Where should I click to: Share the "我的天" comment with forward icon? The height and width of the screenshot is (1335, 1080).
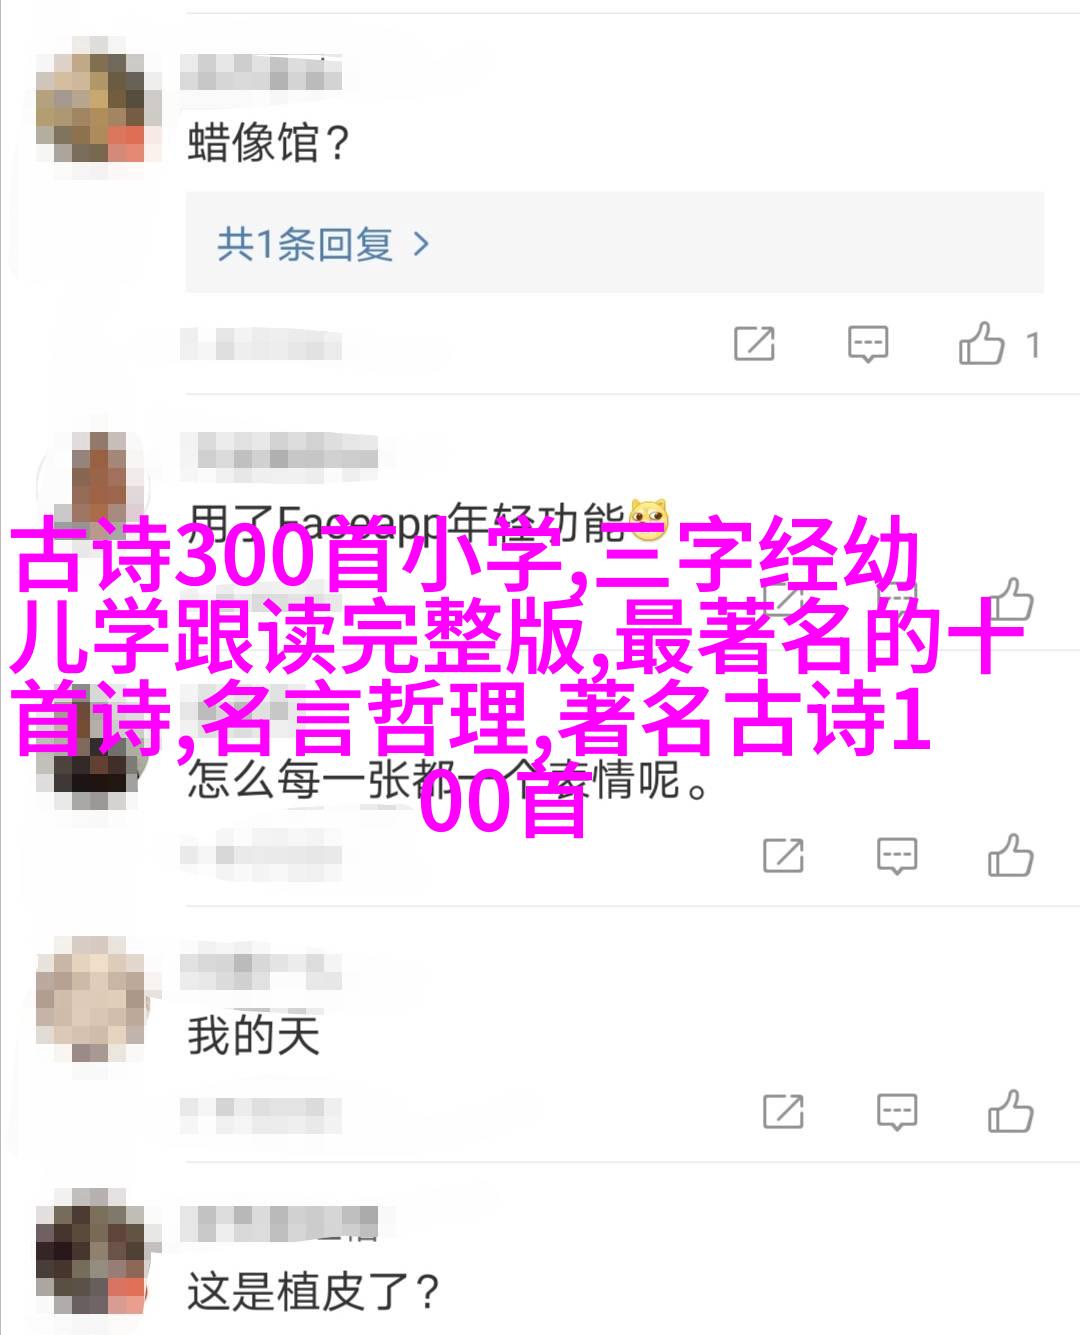point(783,1111)
